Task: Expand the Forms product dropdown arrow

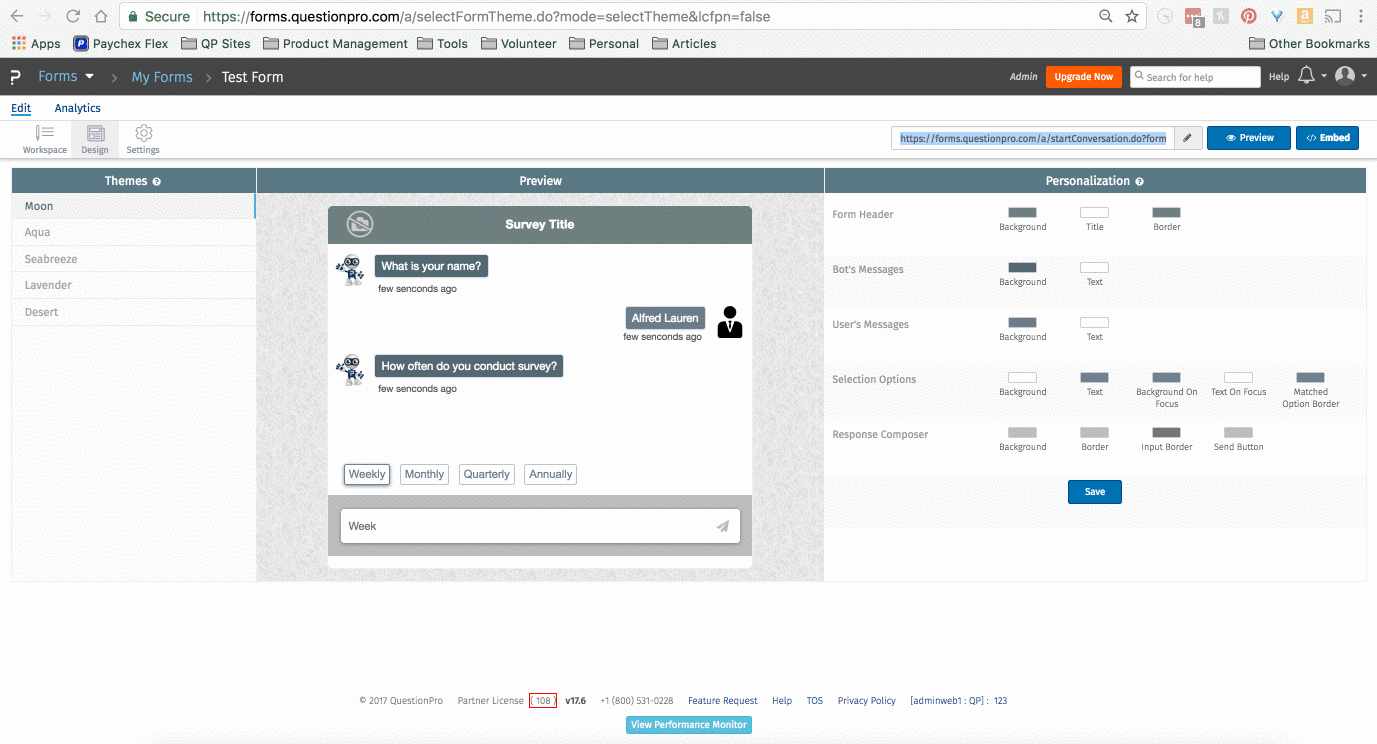Action: (x=89, y=76)
